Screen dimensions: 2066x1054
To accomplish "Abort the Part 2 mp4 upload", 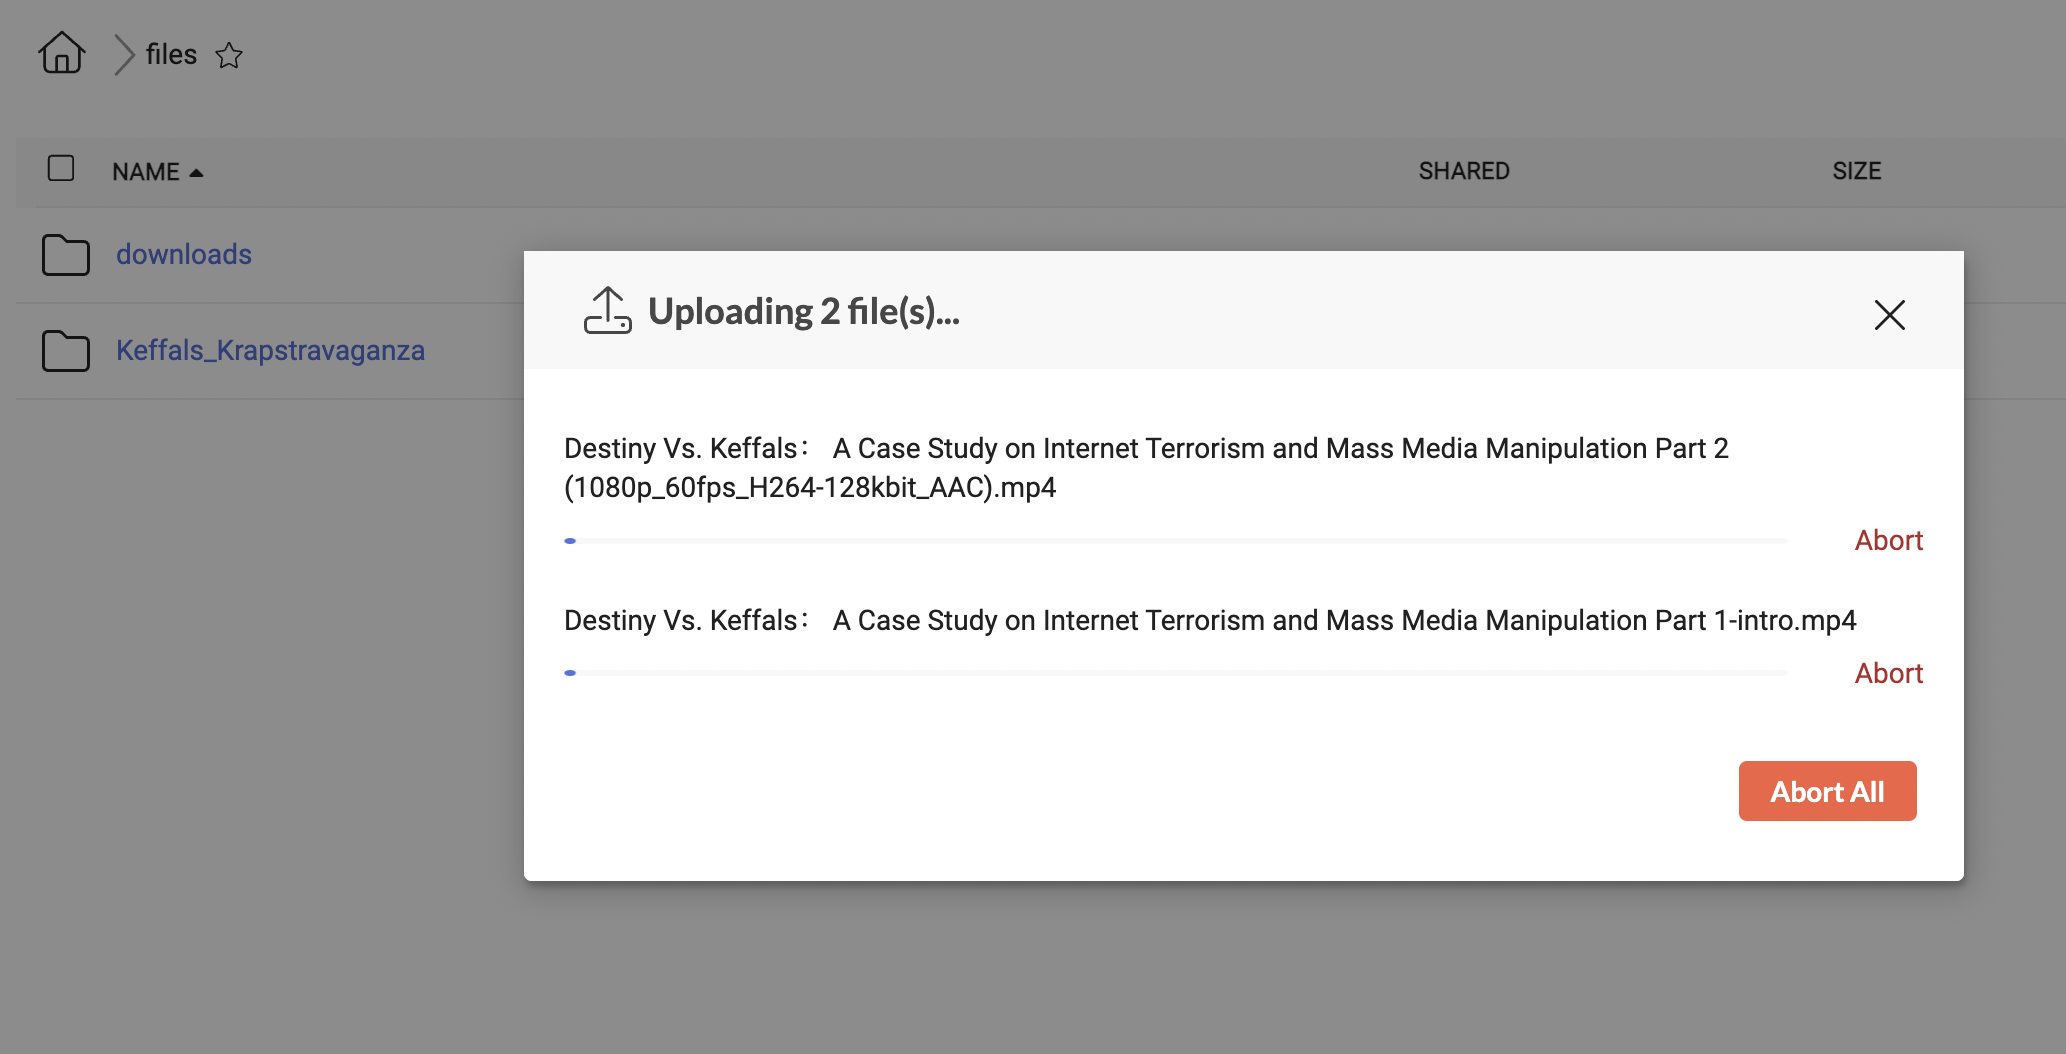I will click(1888, 540).
